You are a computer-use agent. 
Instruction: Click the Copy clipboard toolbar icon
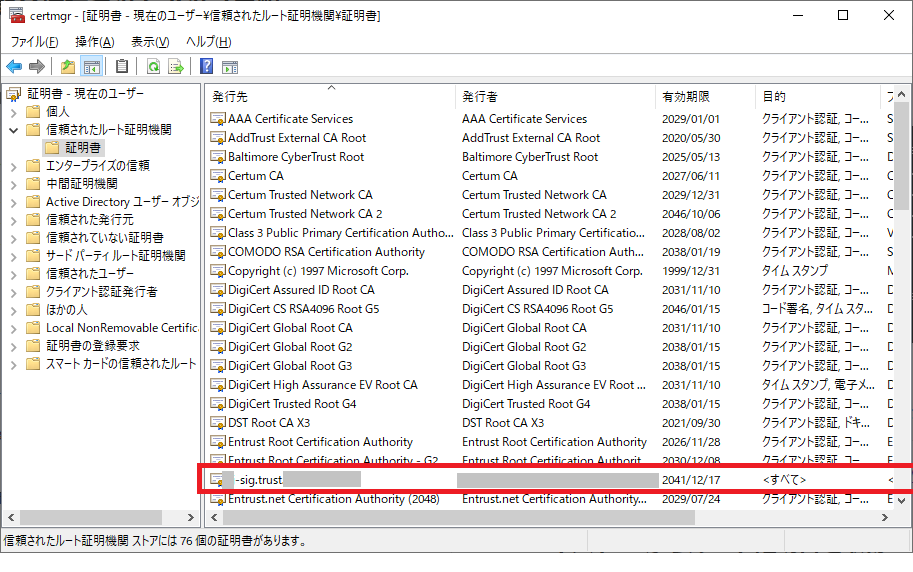(122, 67)
